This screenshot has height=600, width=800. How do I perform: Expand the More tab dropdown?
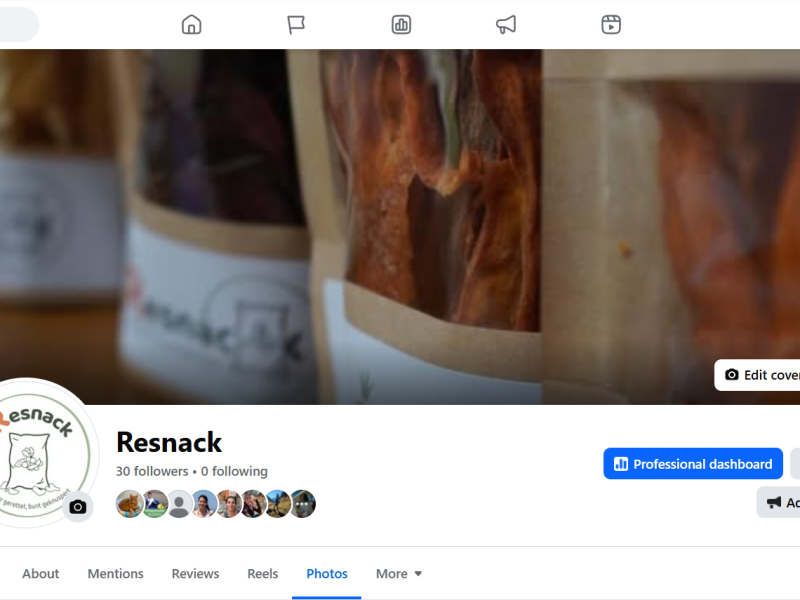tap(398, 573)
